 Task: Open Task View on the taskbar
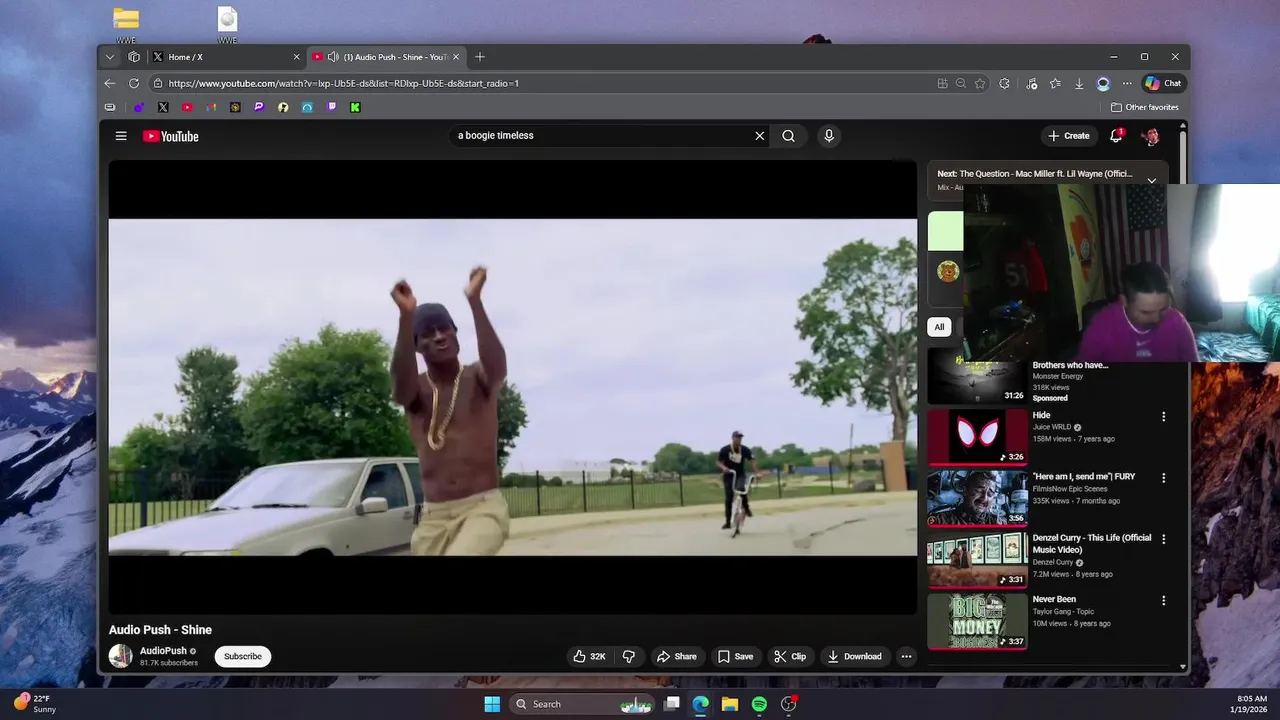672,704
